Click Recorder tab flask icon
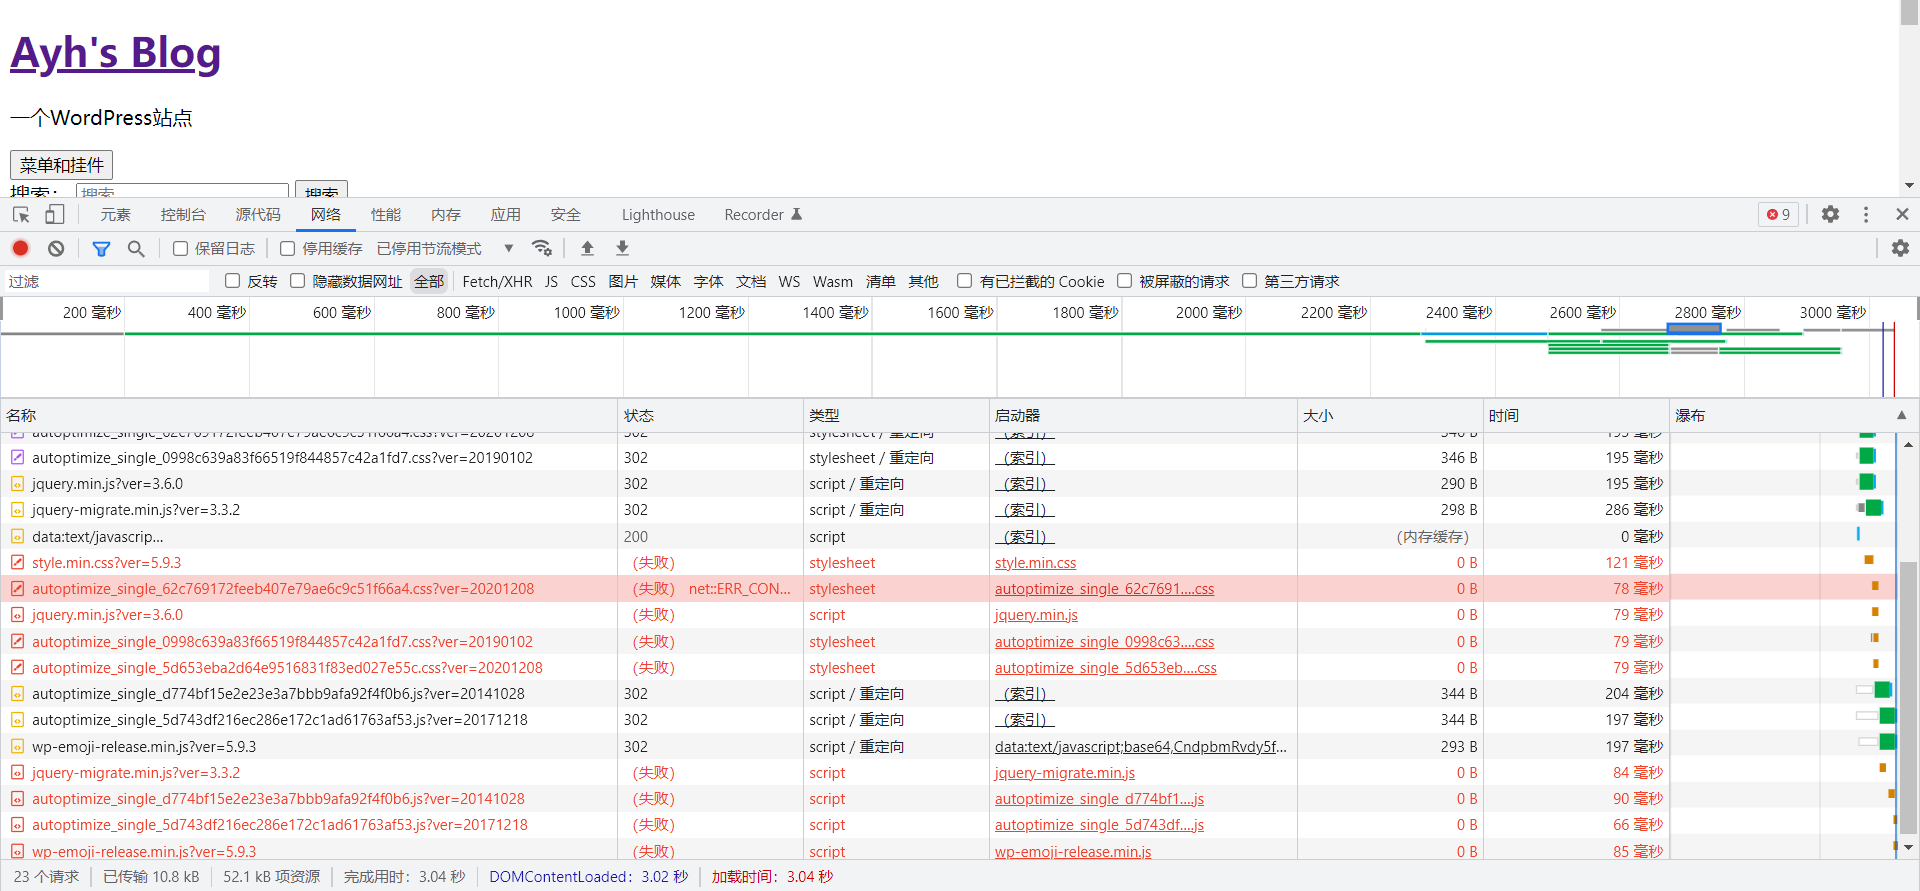 (797, 214)
